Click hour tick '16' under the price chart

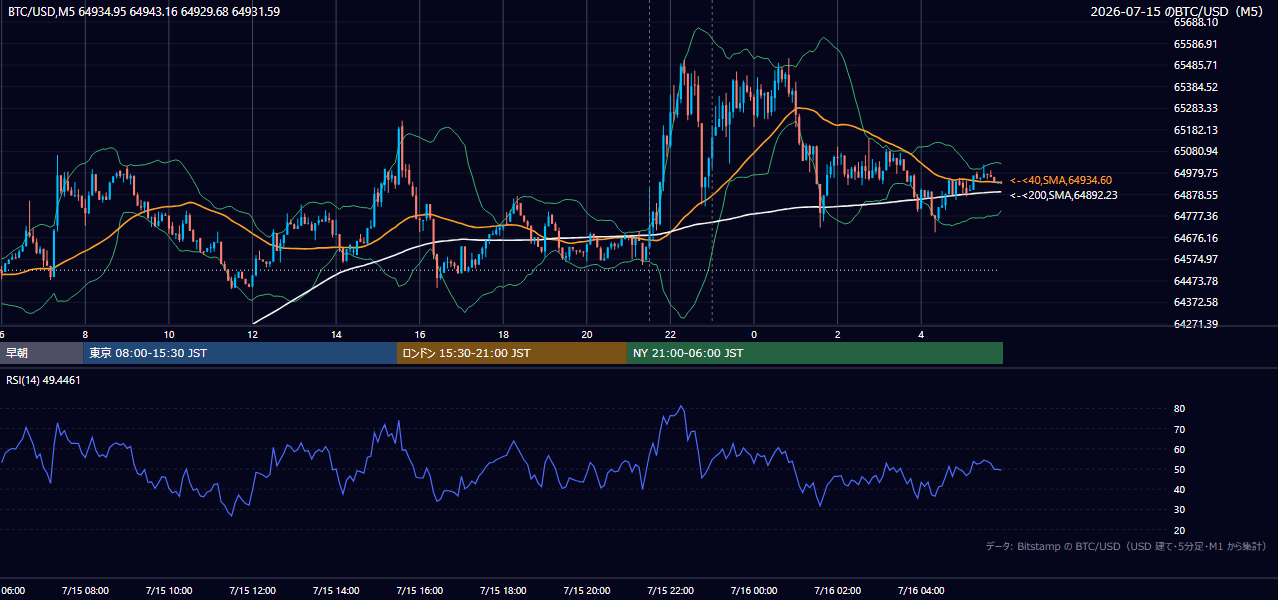(x=420, y=334)
